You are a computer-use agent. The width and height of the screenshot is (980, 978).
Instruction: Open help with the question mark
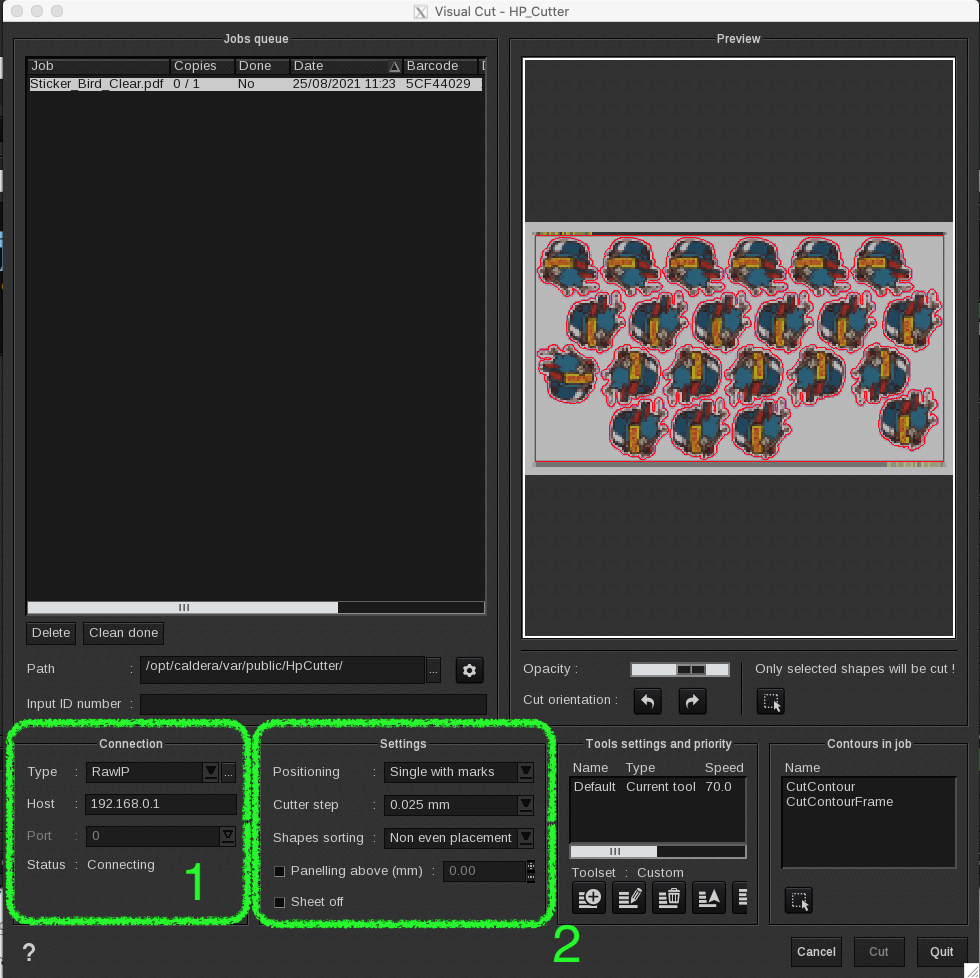click(29, 952)
